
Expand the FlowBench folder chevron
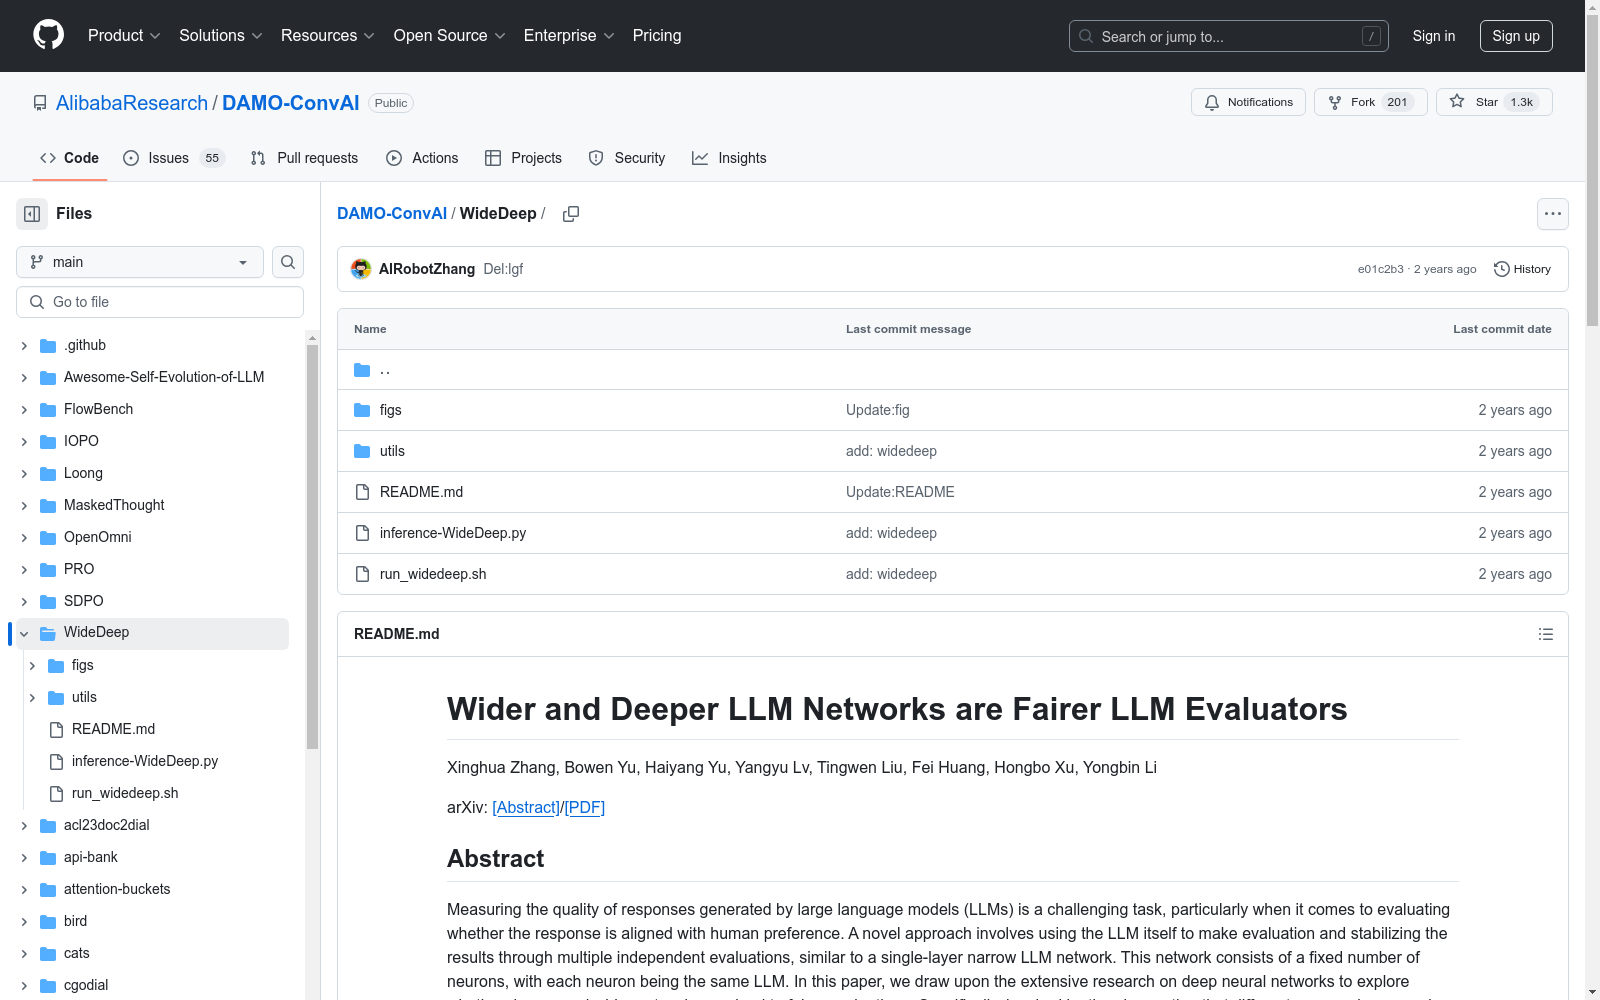coord(24,410)
